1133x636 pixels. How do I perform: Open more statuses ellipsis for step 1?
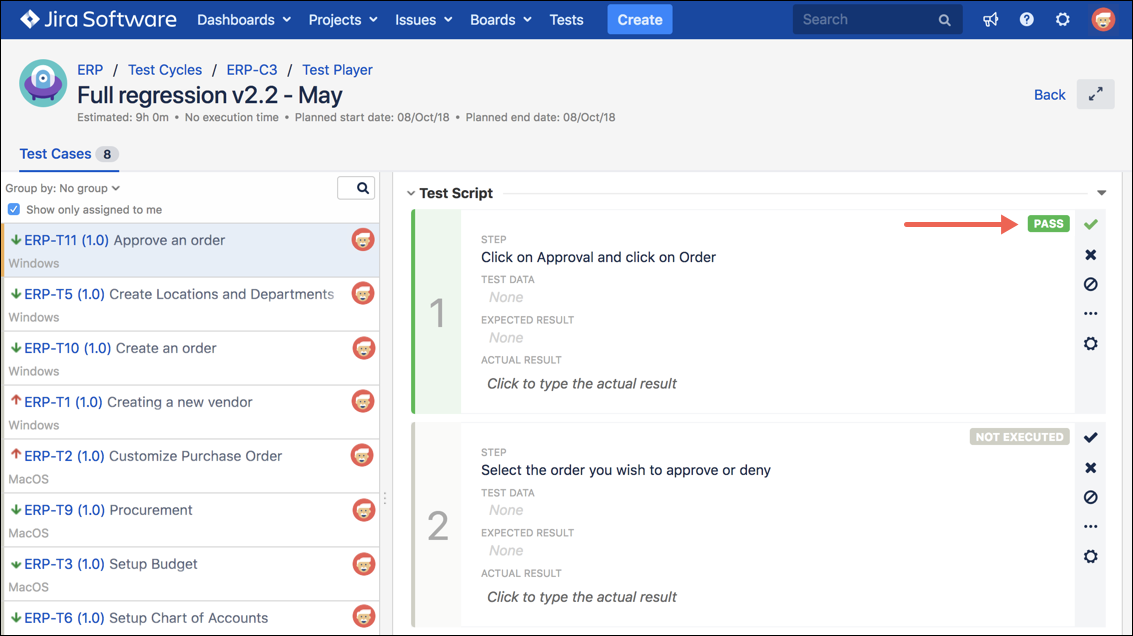[1091, 314]
